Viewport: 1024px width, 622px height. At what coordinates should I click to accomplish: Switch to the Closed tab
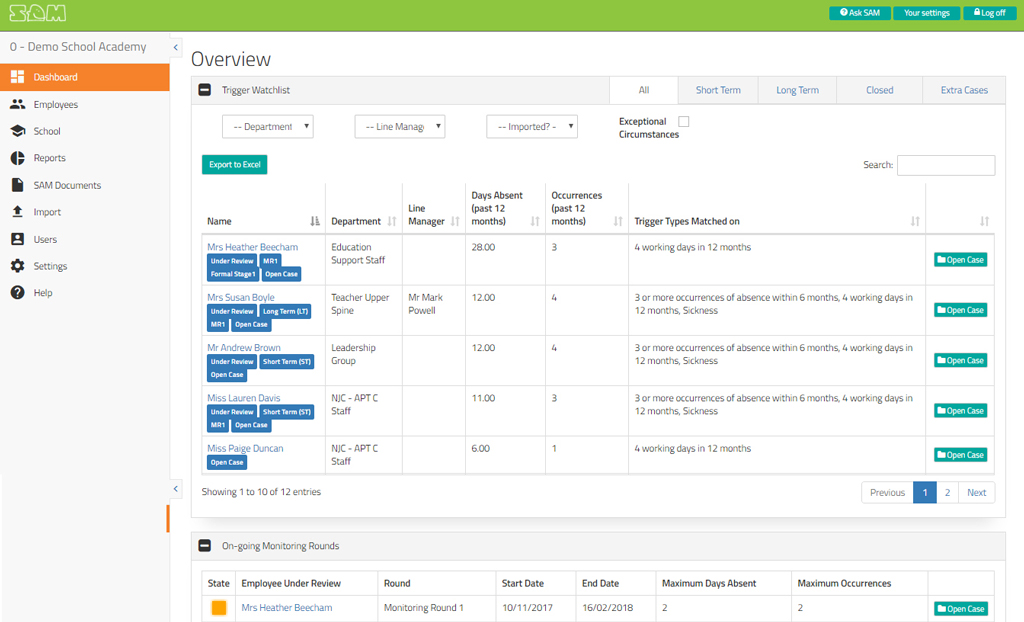[880, 90]
